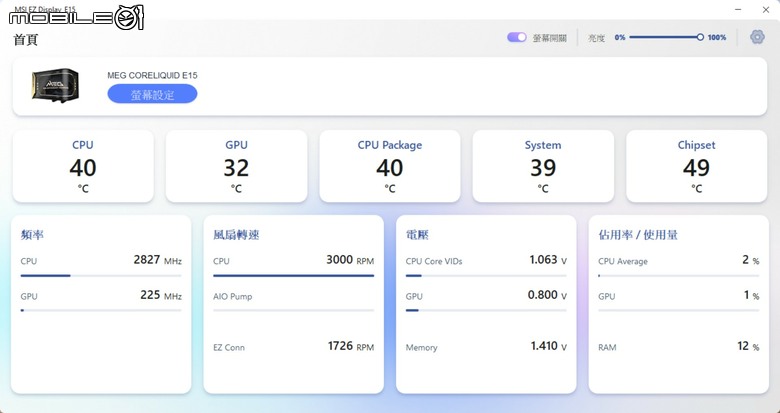Click the GPU voltage value 0.800 V
The image size is (780, 413).
click(547, 295)
